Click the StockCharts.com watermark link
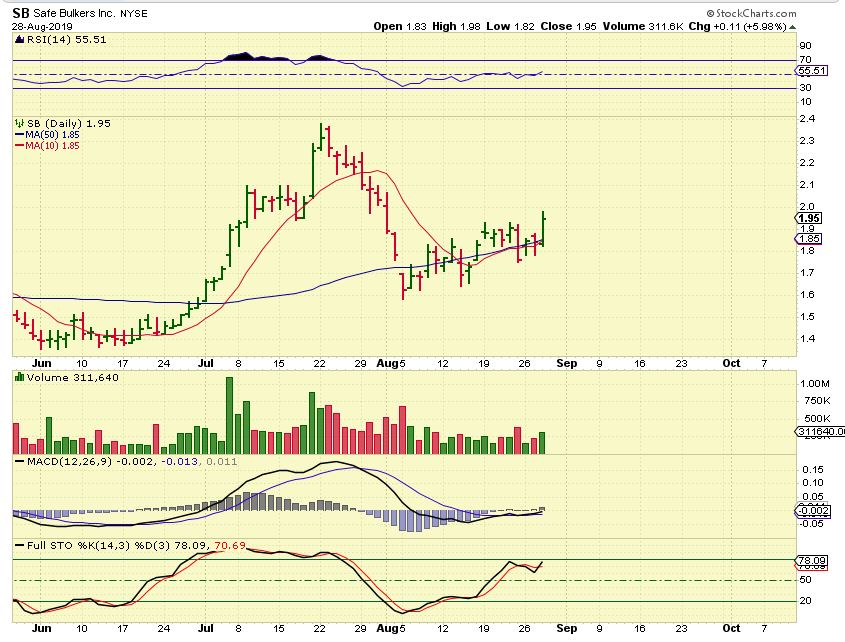845x642 pixels. point(751,13)
